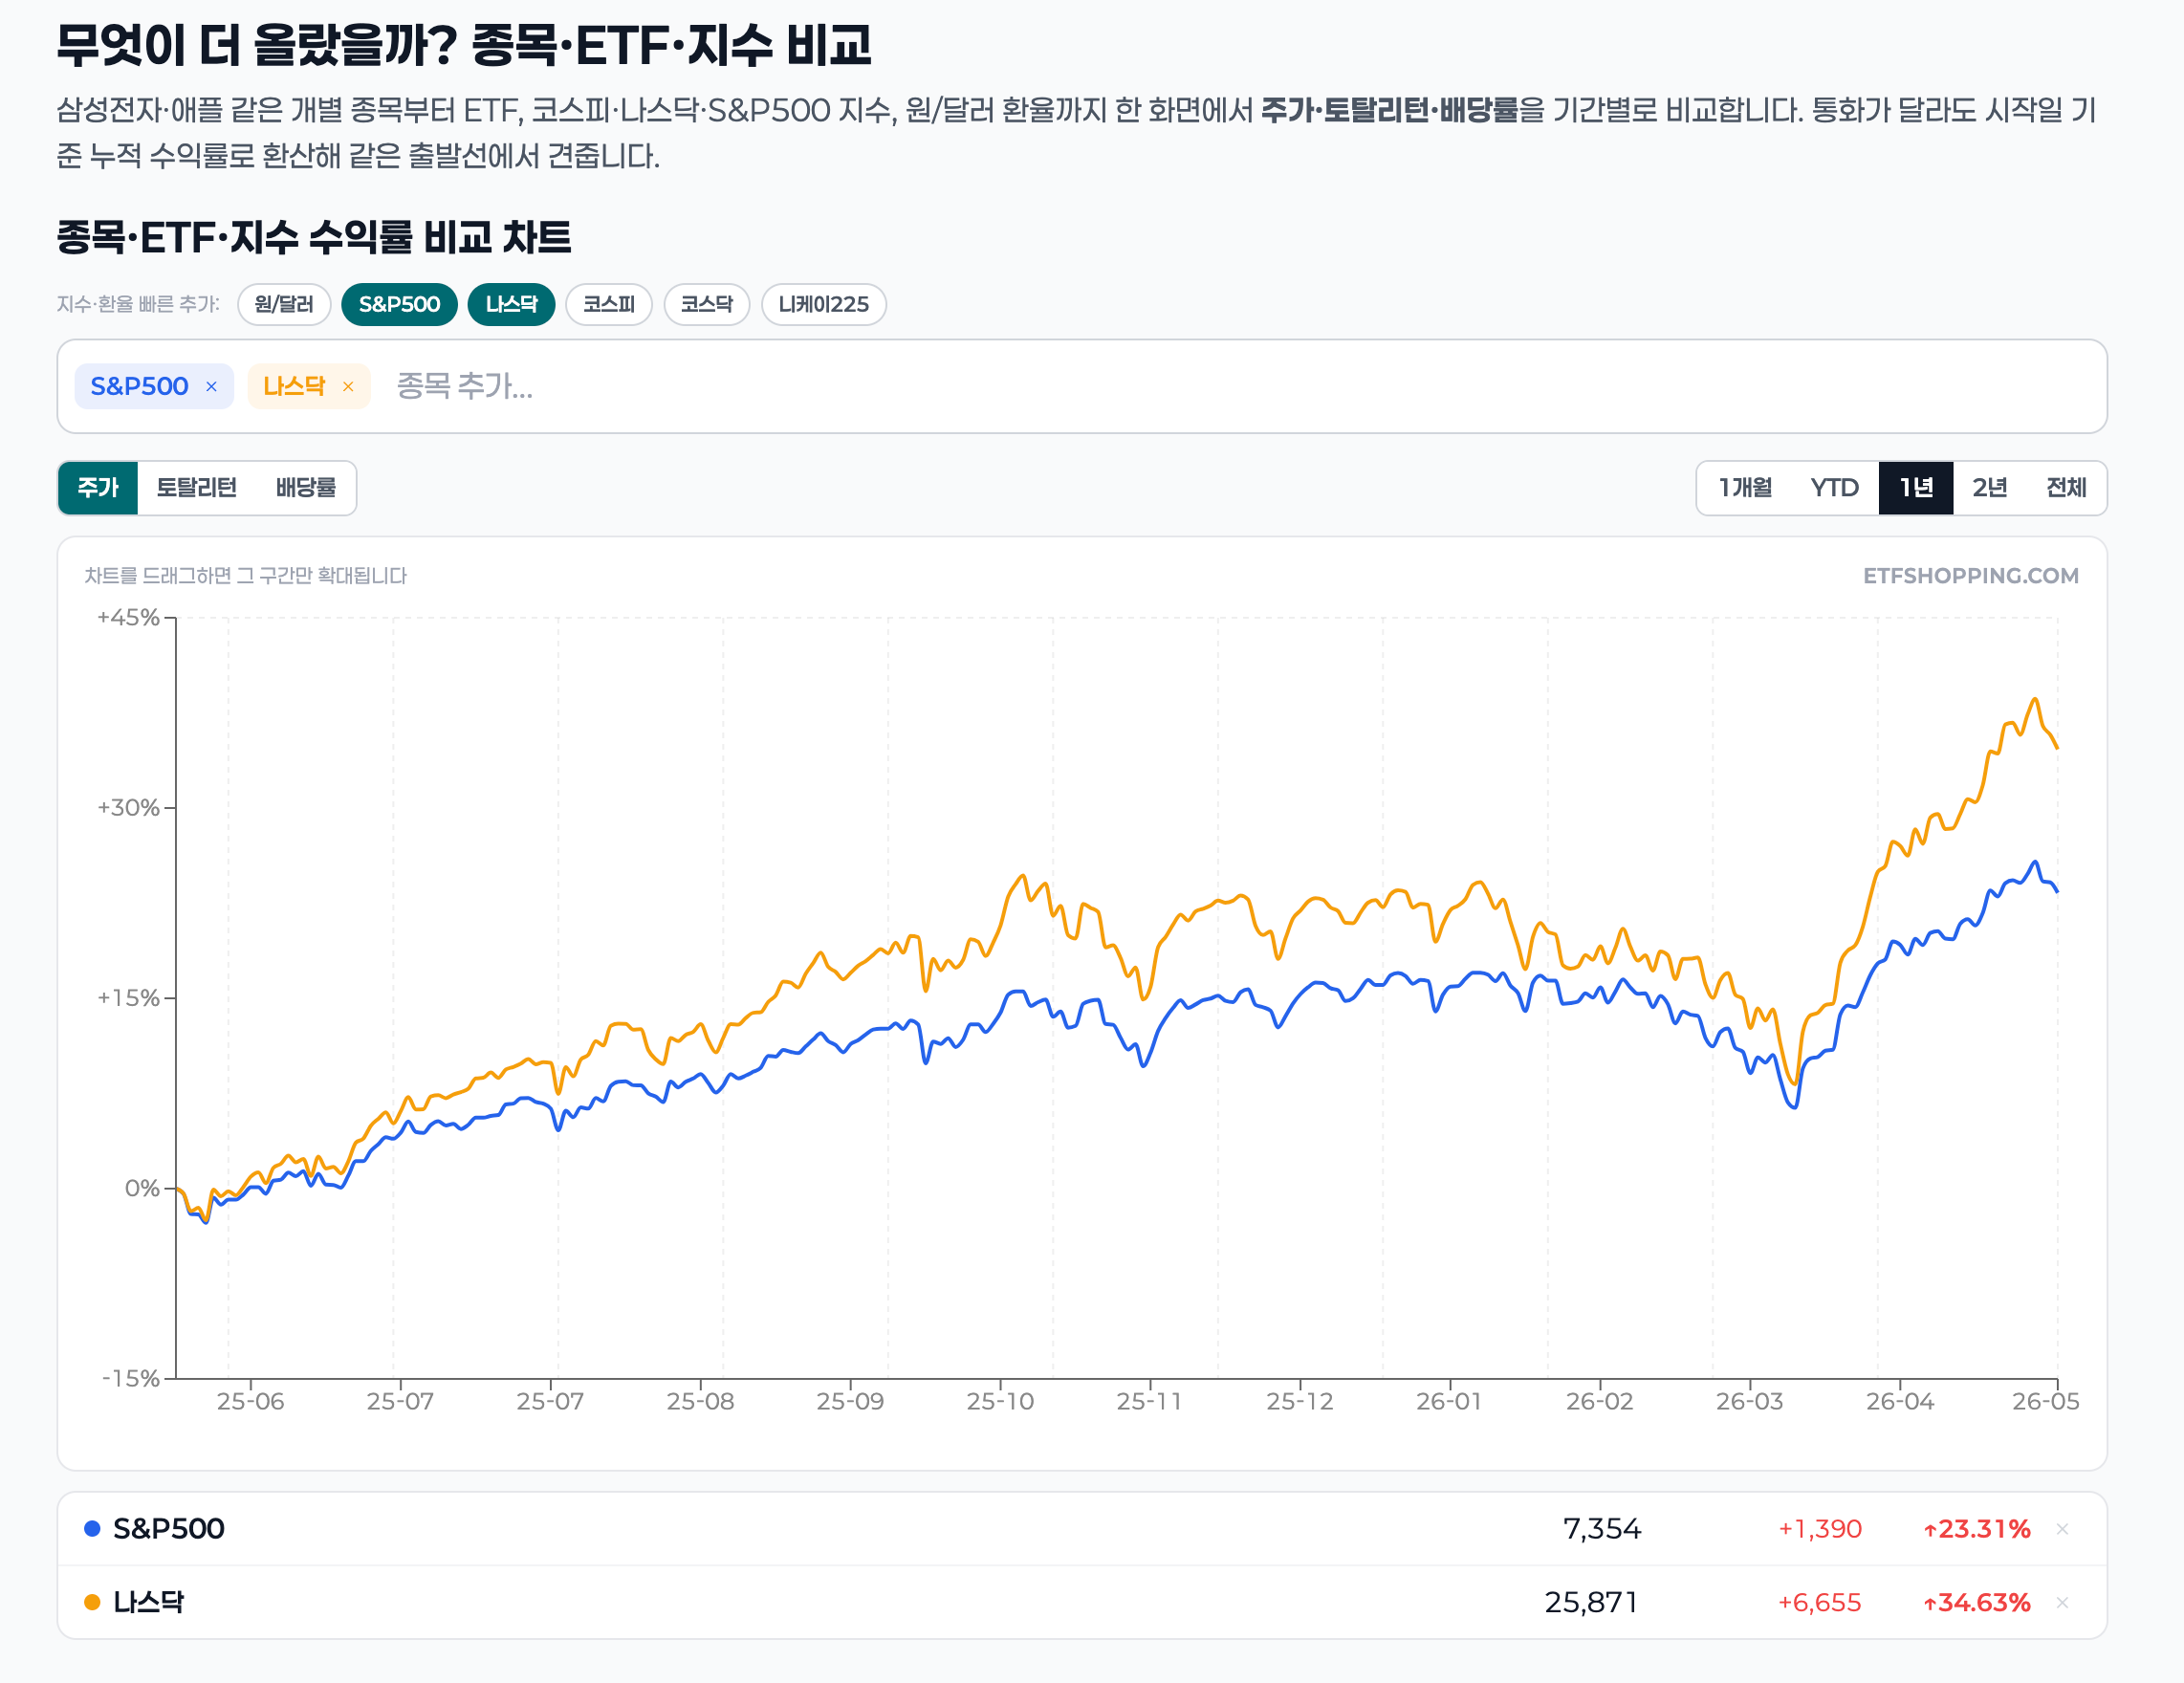The width and height of the screenshot is (2184, 1683).
Task: Click the 나스닥 name in the results list
Action: 148,1603
